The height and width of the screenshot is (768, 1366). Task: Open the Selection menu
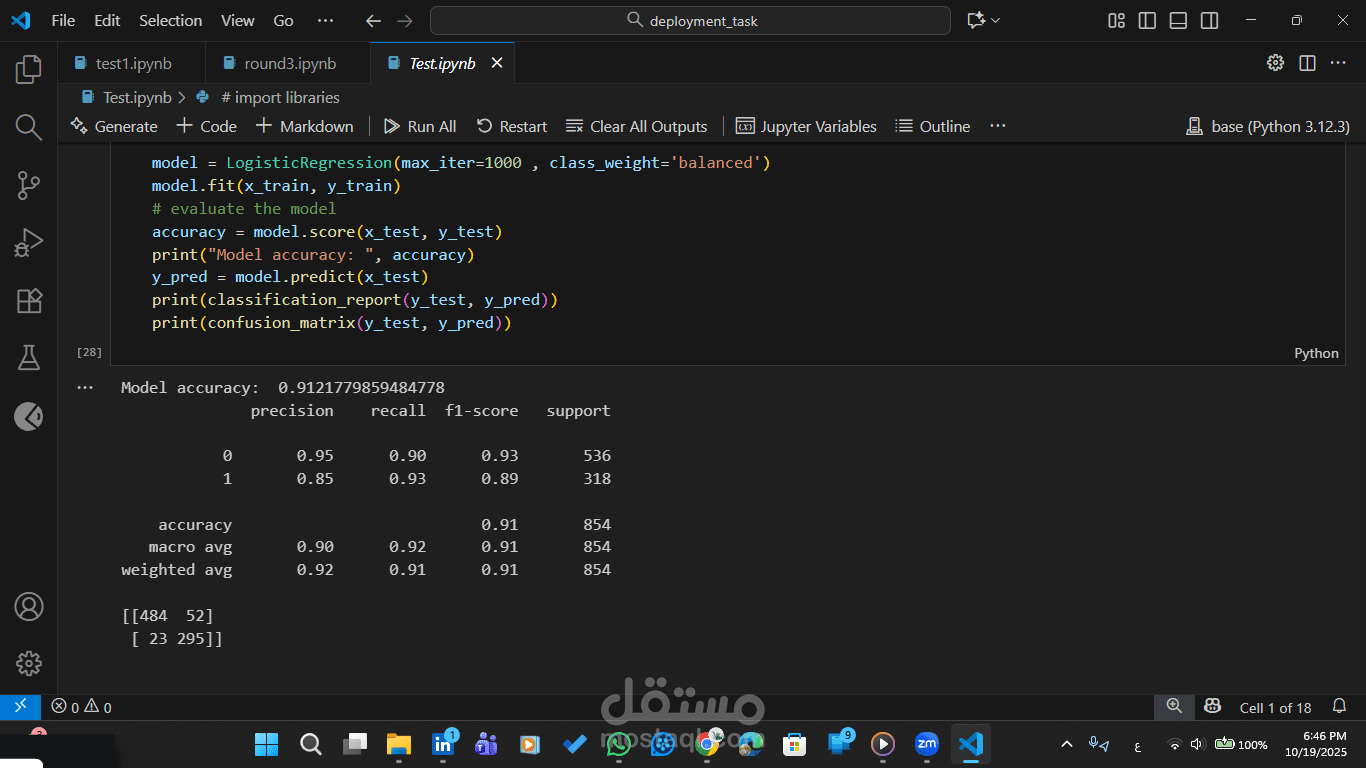[x=170, y=20]
